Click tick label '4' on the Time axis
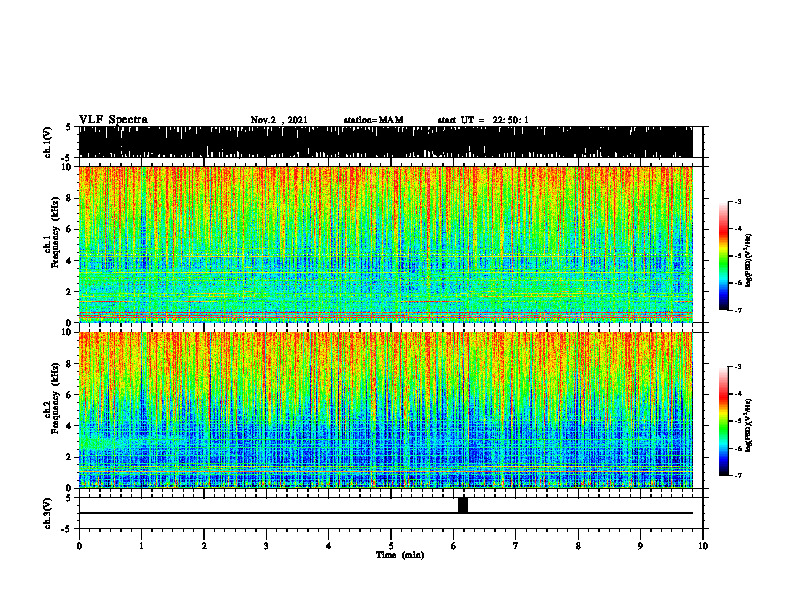Image resolution: width=792 pixels, height=612 pixels. click(x=328, y=546)
